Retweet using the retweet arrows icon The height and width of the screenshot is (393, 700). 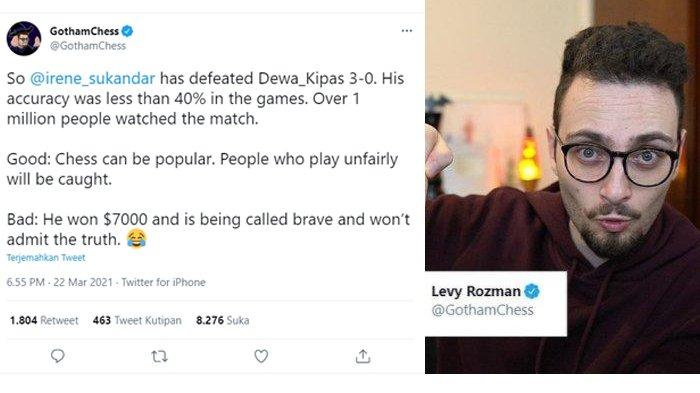click(159, 356)
